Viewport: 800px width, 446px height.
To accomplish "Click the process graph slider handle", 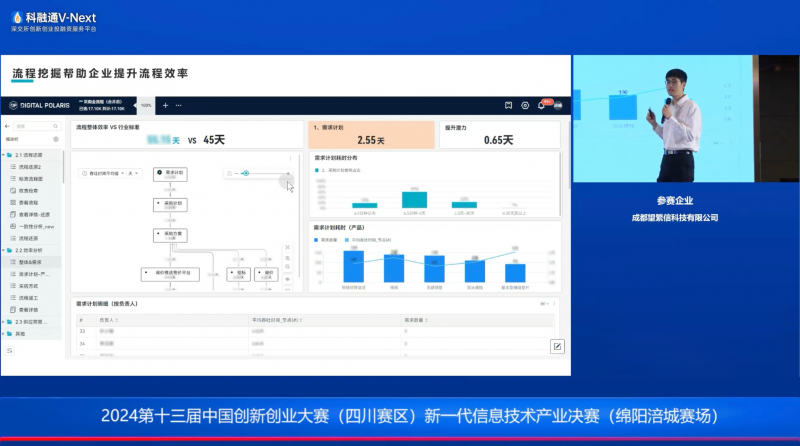I will pyautogui.click(x=246, y=174).
